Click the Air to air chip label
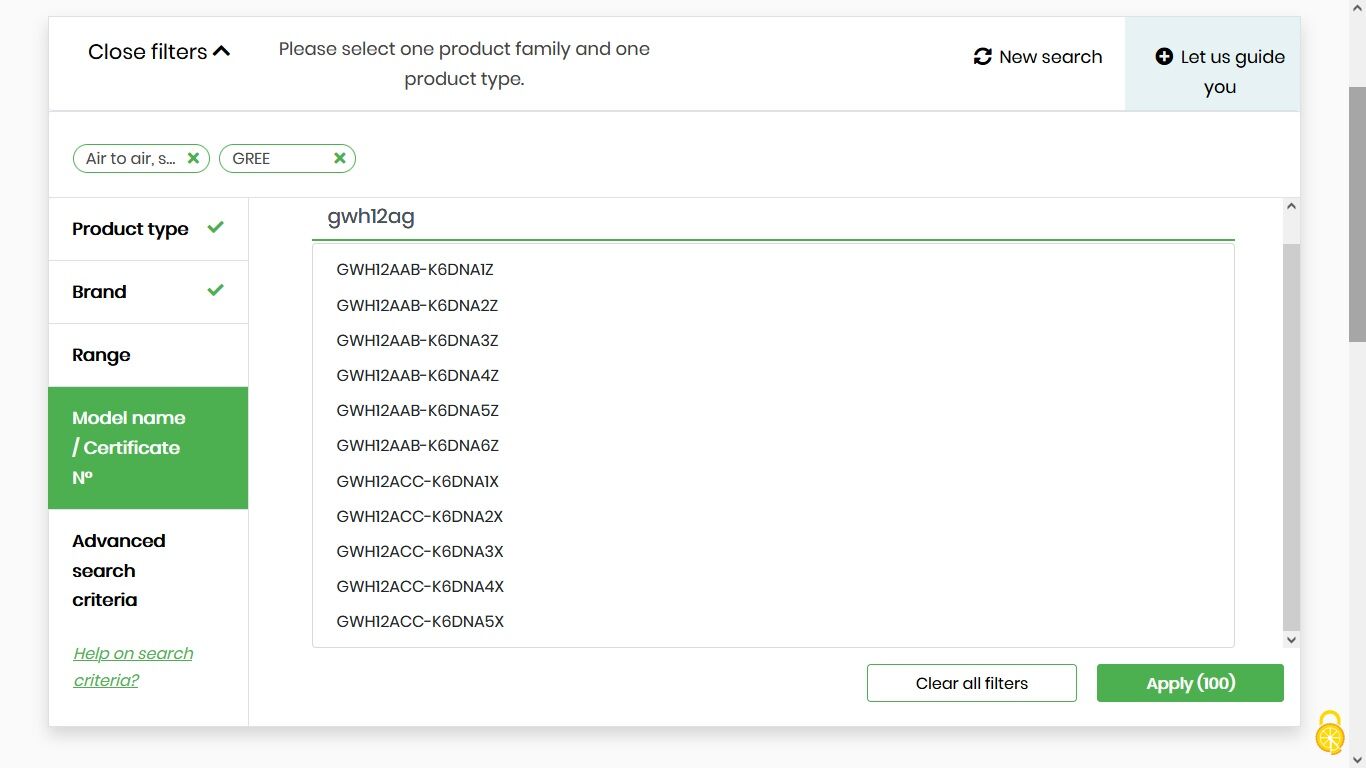The image size is (1366, 768). pyautogui.click(x=131, y=158)
